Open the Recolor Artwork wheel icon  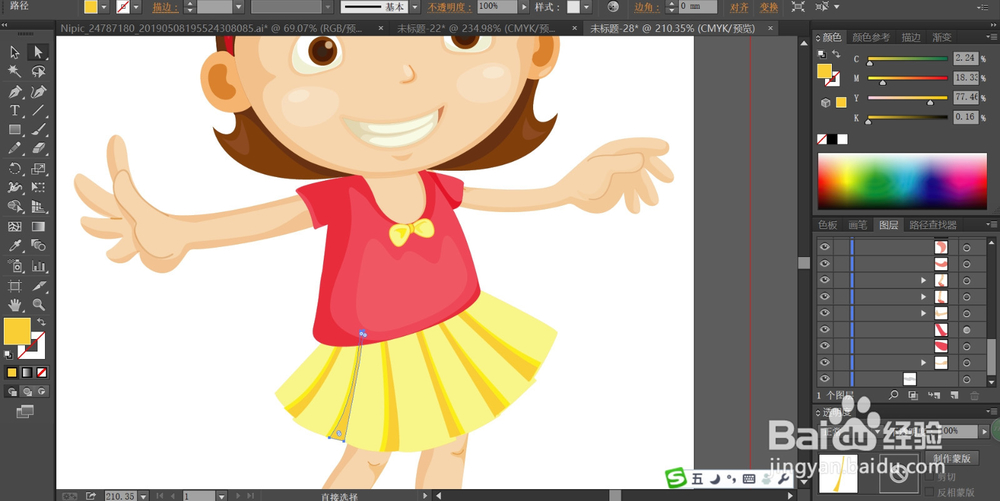coord(614,7)
